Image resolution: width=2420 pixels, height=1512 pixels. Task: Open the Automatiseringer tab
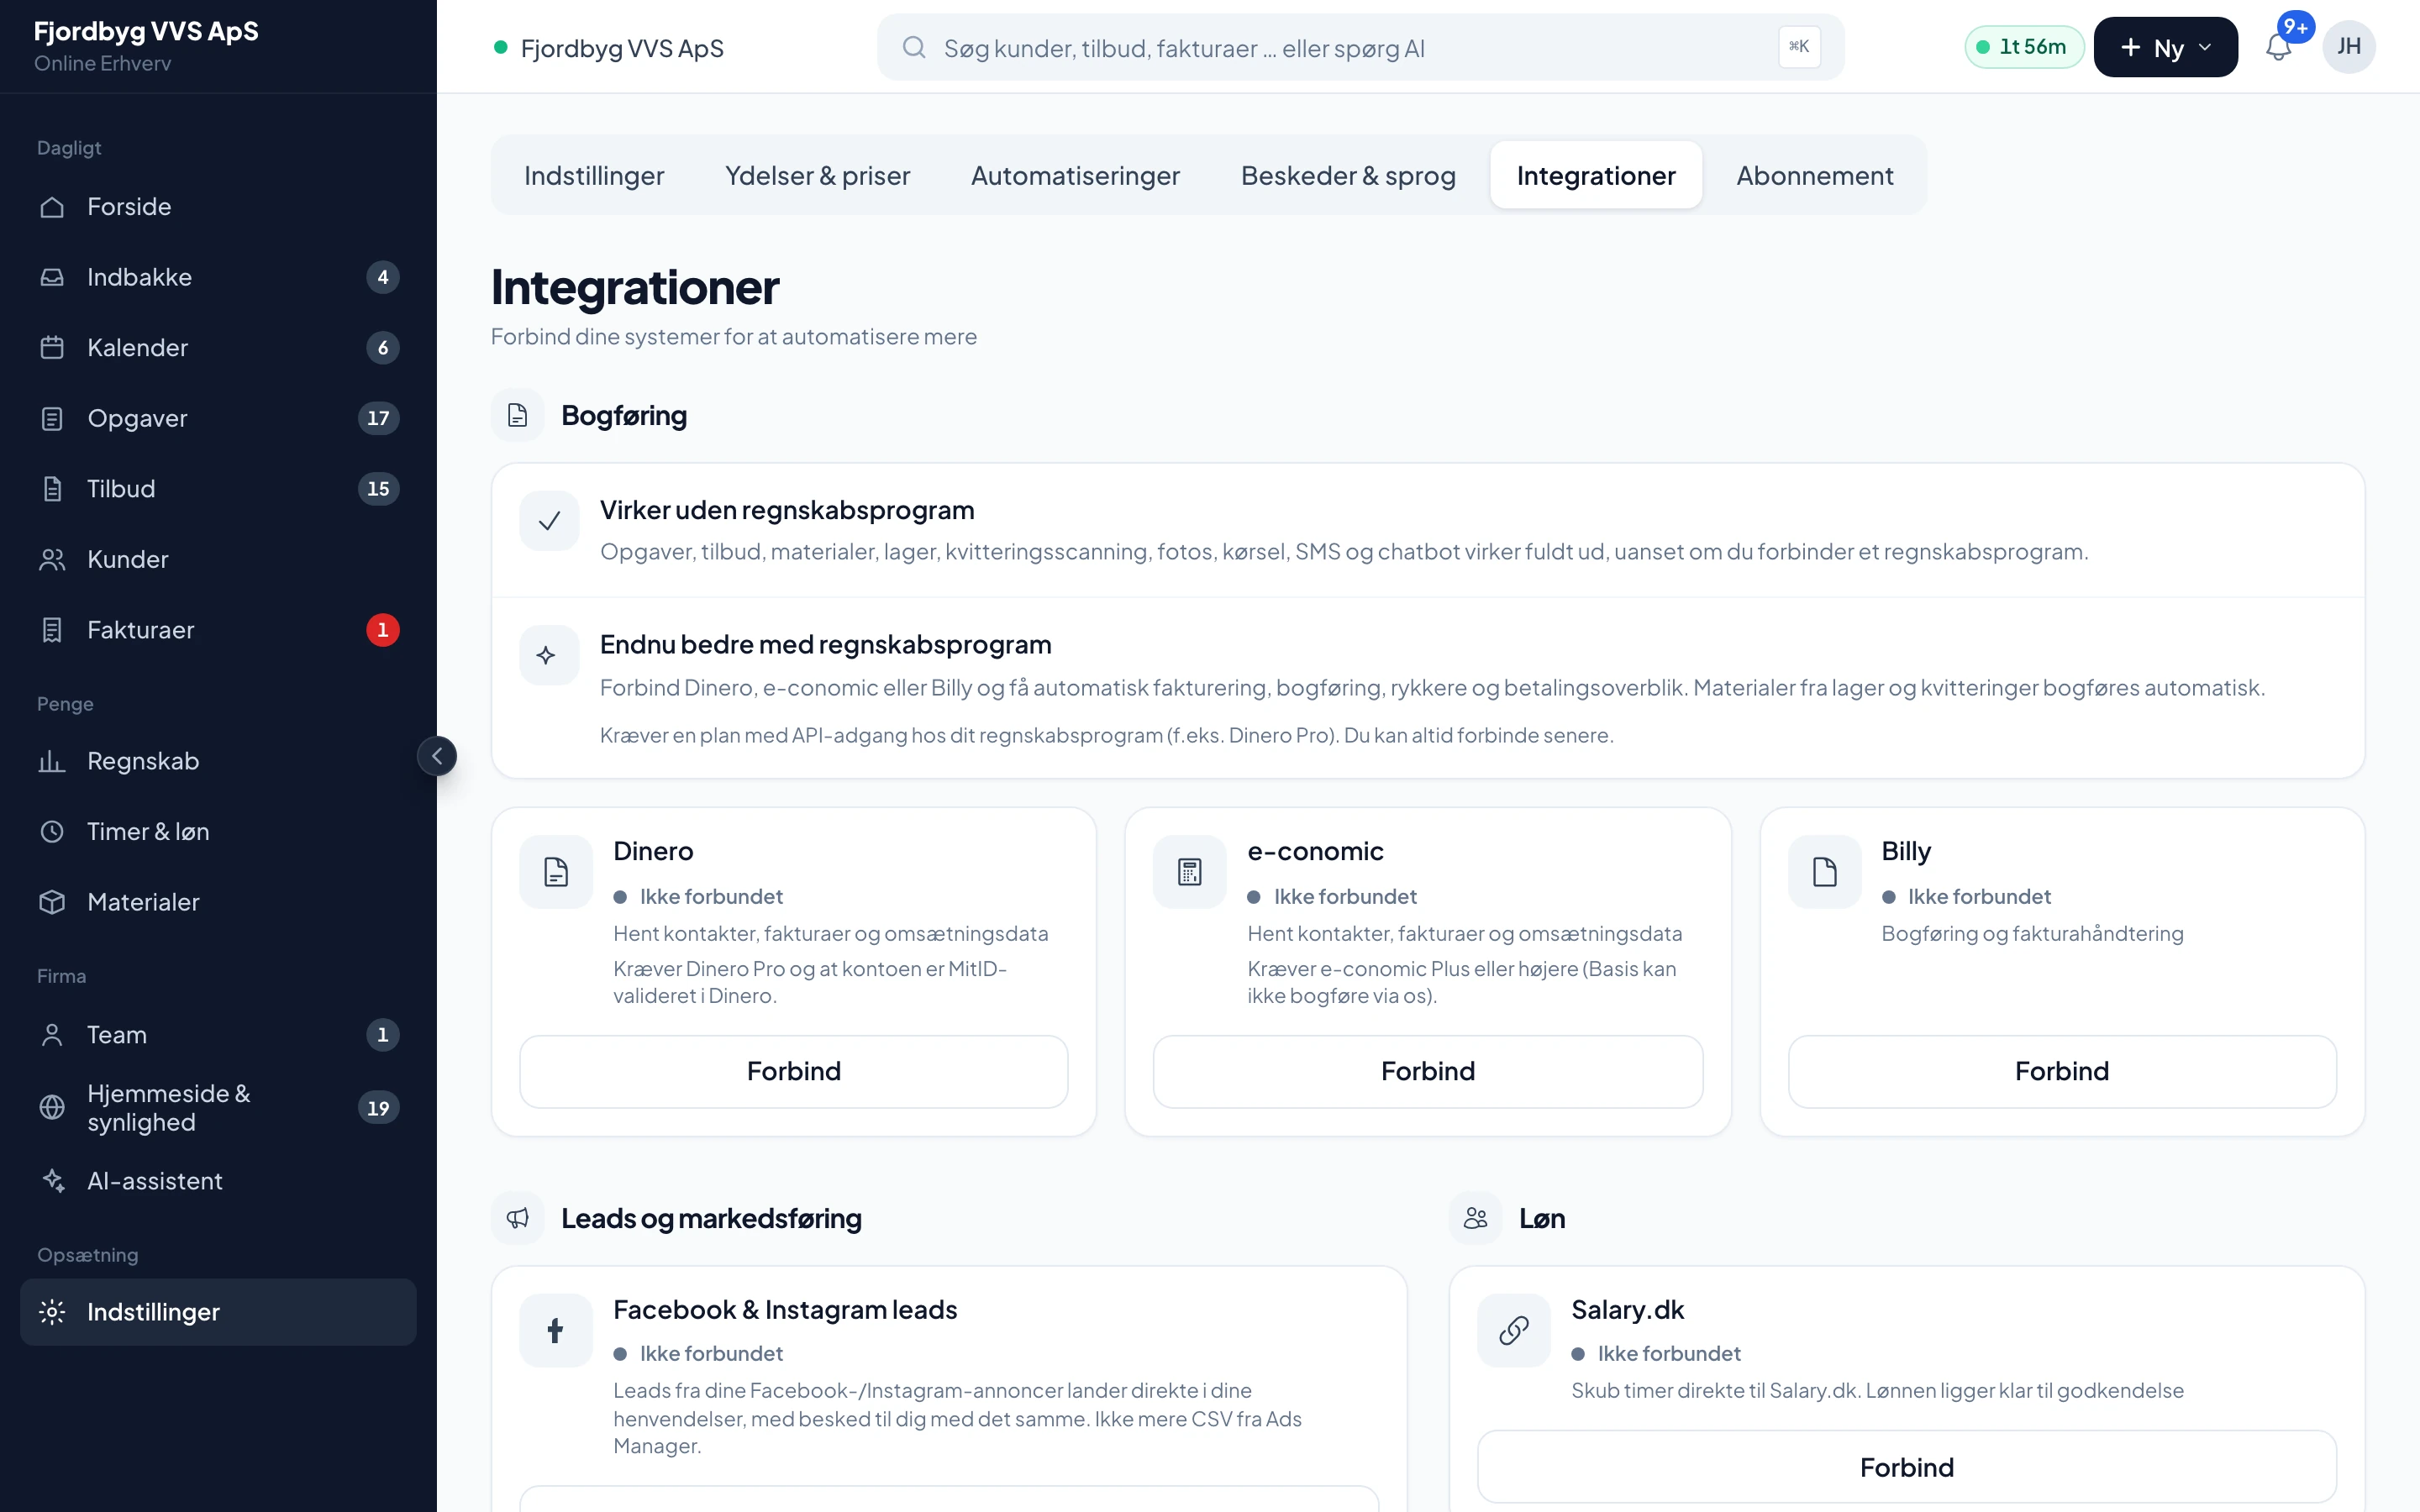(x=1075, y=175)
